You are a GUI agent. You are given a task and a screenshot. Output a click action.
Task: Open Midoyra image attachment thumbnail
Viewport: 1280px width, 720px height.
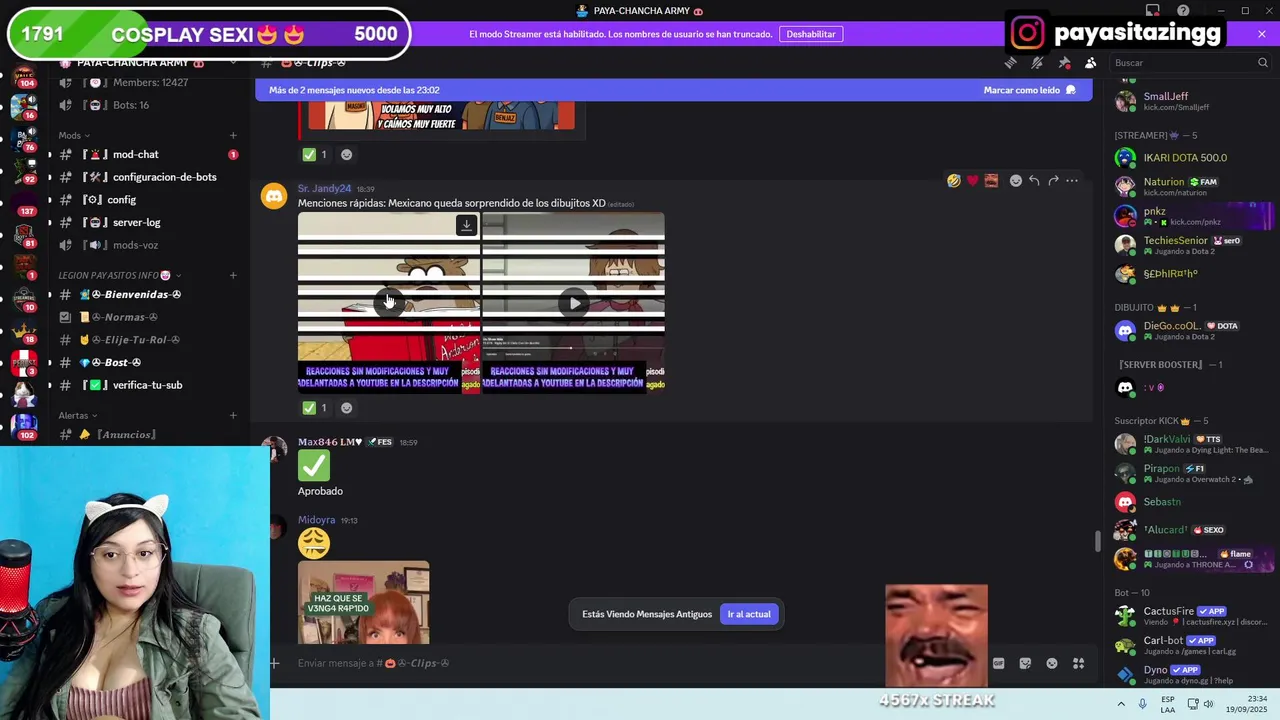point(364,603)
